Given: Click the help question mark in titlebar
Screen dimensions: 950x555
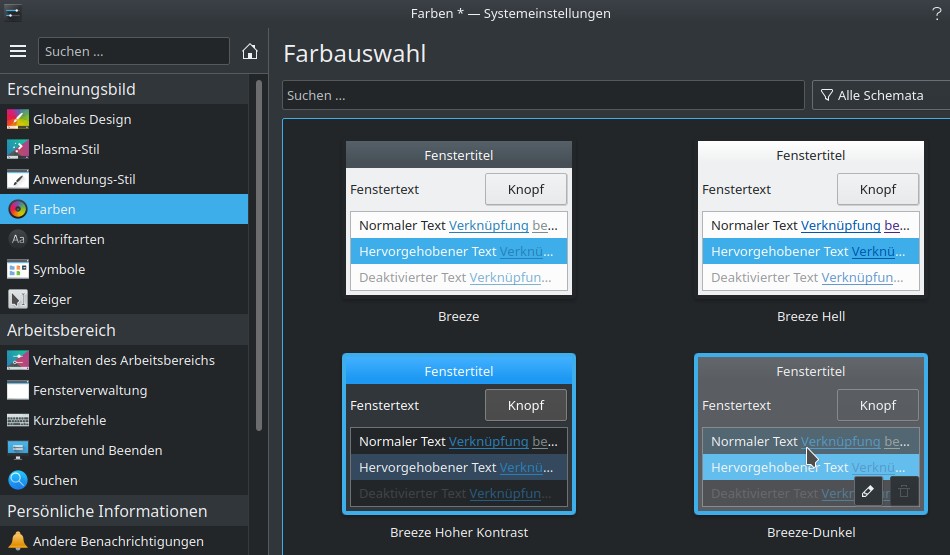Looking at the screenshot, I should pyautogui.click(x=936, y=13).
